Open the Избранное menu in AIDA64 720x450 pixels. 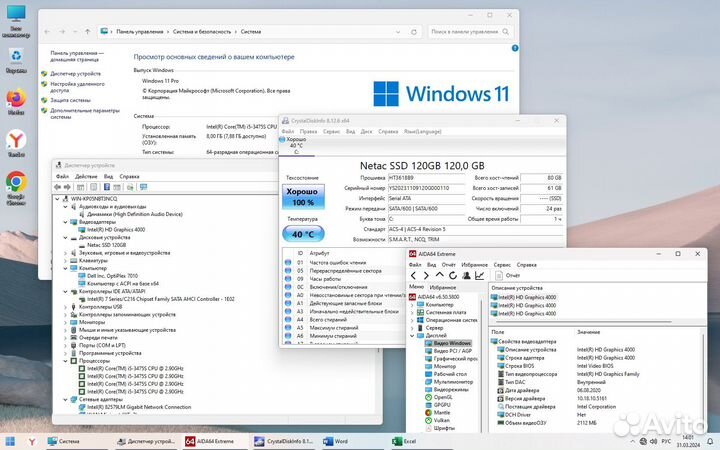click(474, 265)
